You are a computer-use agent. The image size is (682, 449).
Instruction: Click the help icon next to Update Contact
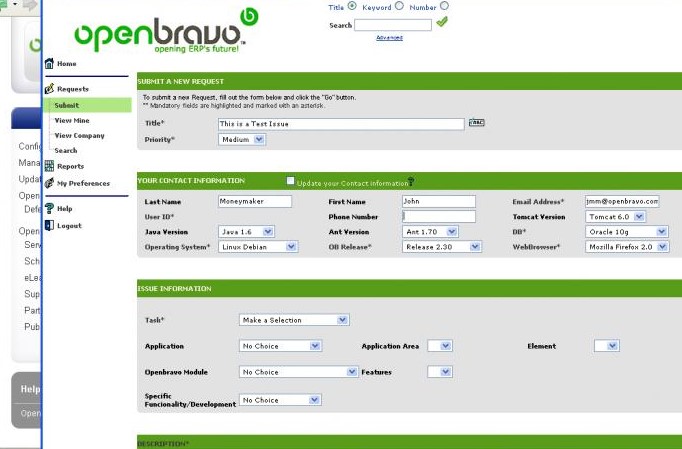pos(411,181)
